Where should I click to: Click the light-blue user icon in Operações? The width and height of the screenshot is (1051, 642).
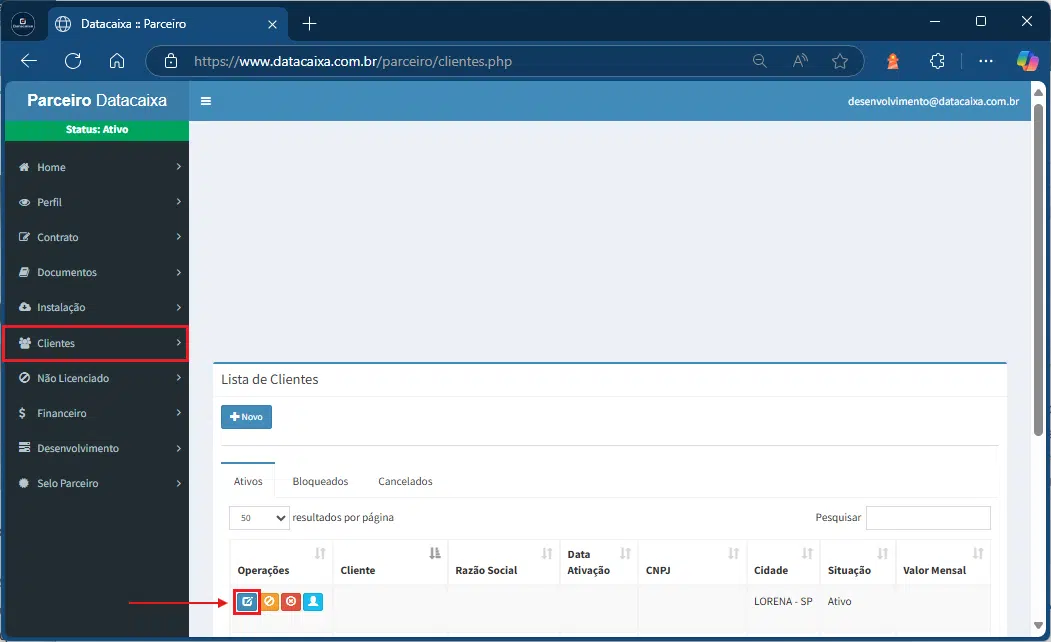313,602
